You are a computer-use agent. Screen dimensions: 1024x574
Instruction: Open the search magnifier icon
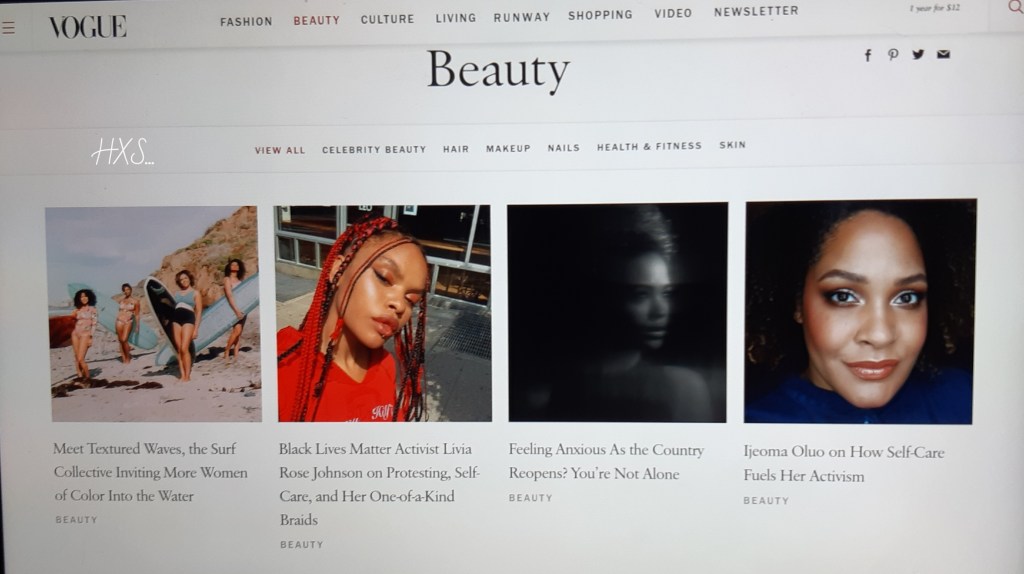point(1016,7)
